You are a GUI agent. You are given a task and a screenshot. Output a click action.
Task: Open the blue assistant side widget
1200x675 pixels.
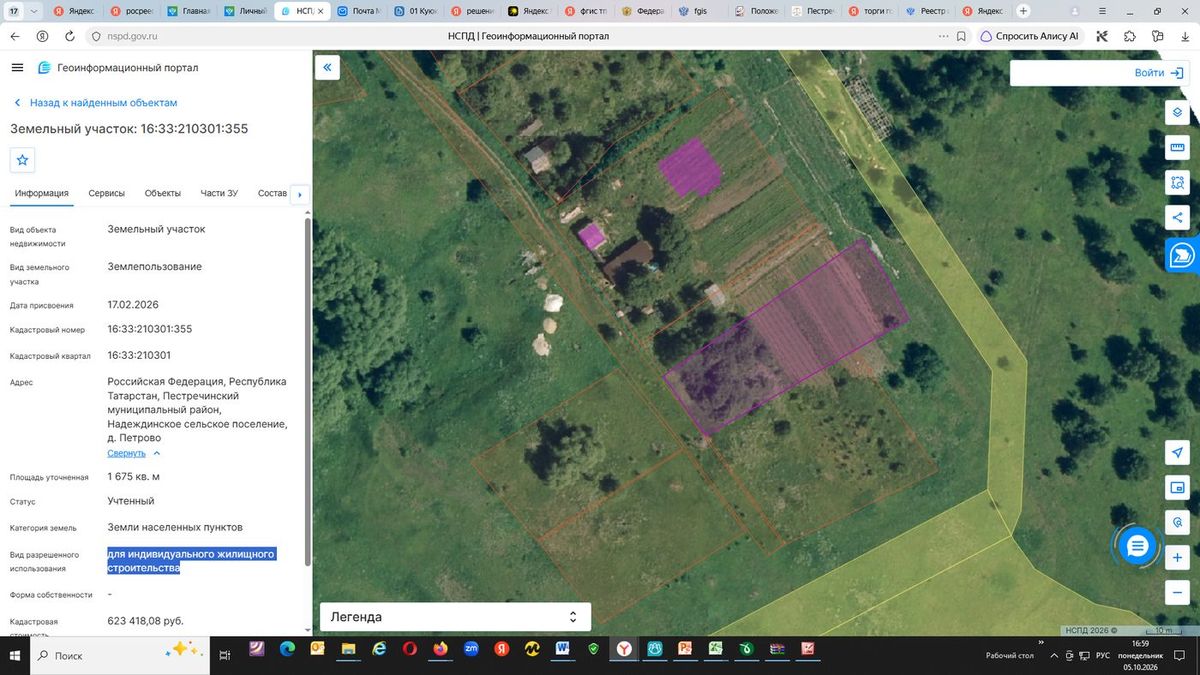pos(1183,255)
